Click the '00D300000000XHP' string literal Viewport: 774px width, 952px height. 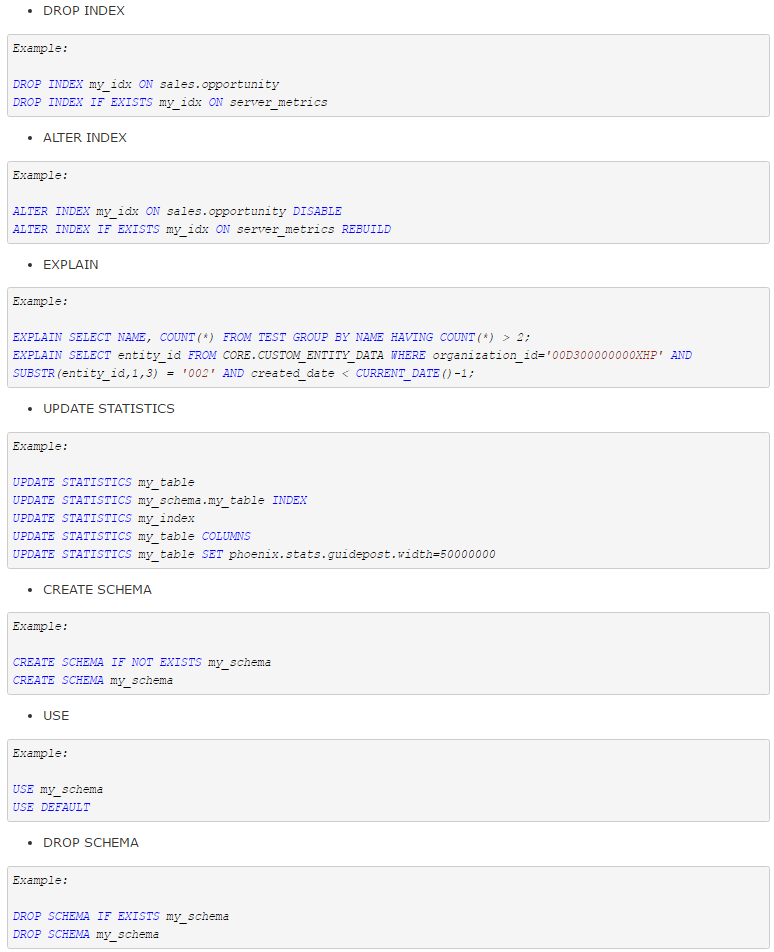605,355
